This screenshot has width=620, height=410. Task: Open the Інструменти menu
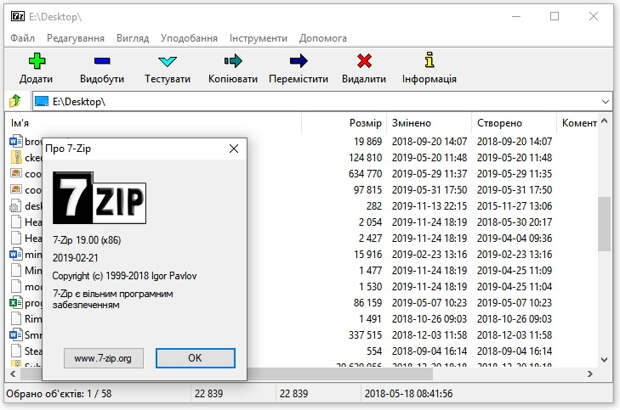click(258, 38)
